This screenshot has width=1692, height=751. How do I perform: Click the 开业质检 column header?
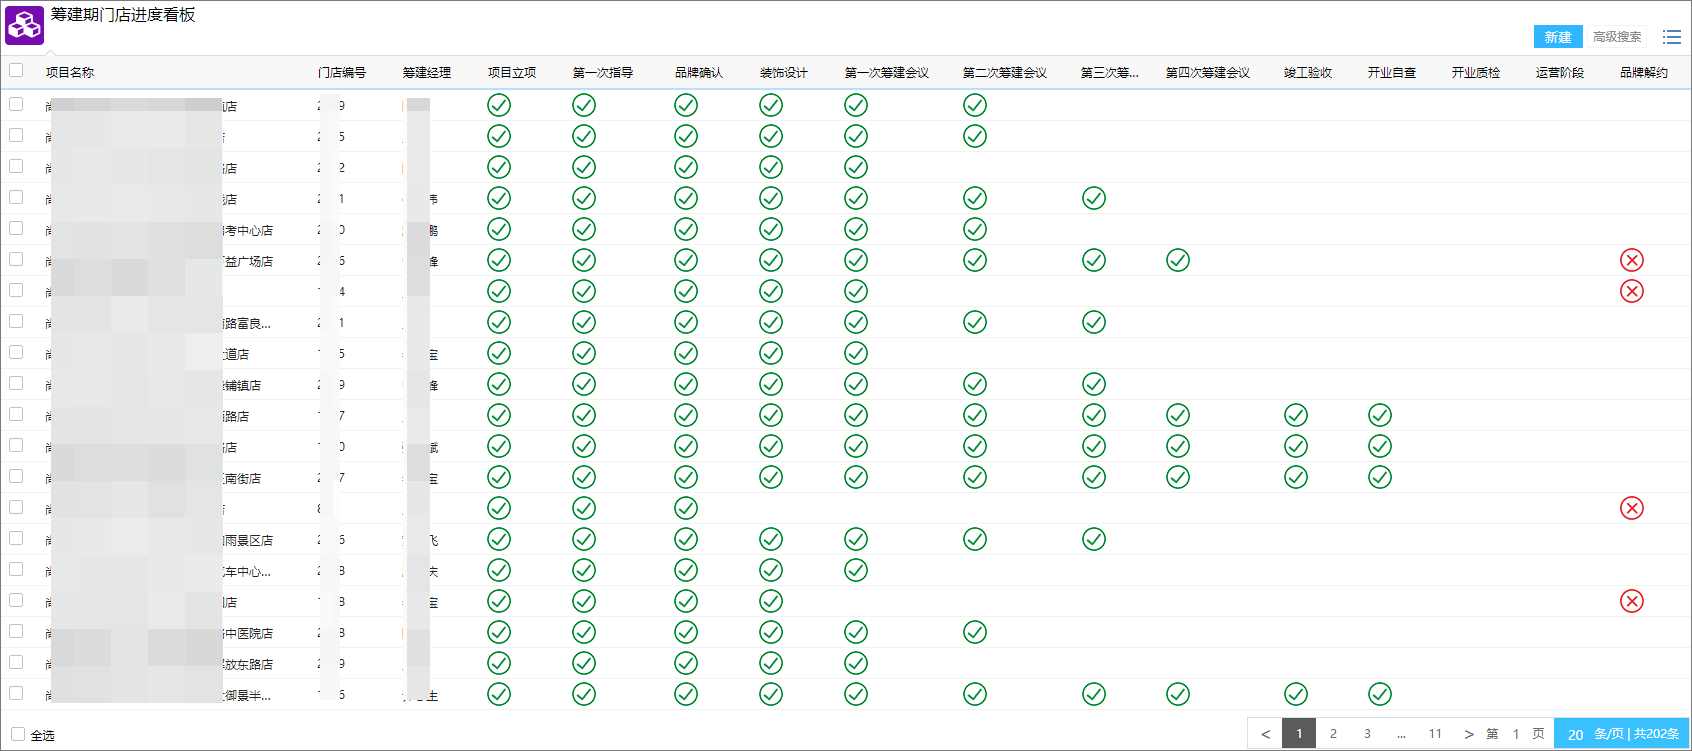click(1476, 72)
